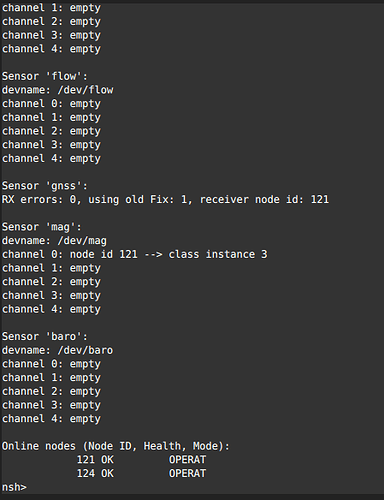384x500 pixels.
Task: Click the receiver node id: 121 text
Action: [264, 199]
